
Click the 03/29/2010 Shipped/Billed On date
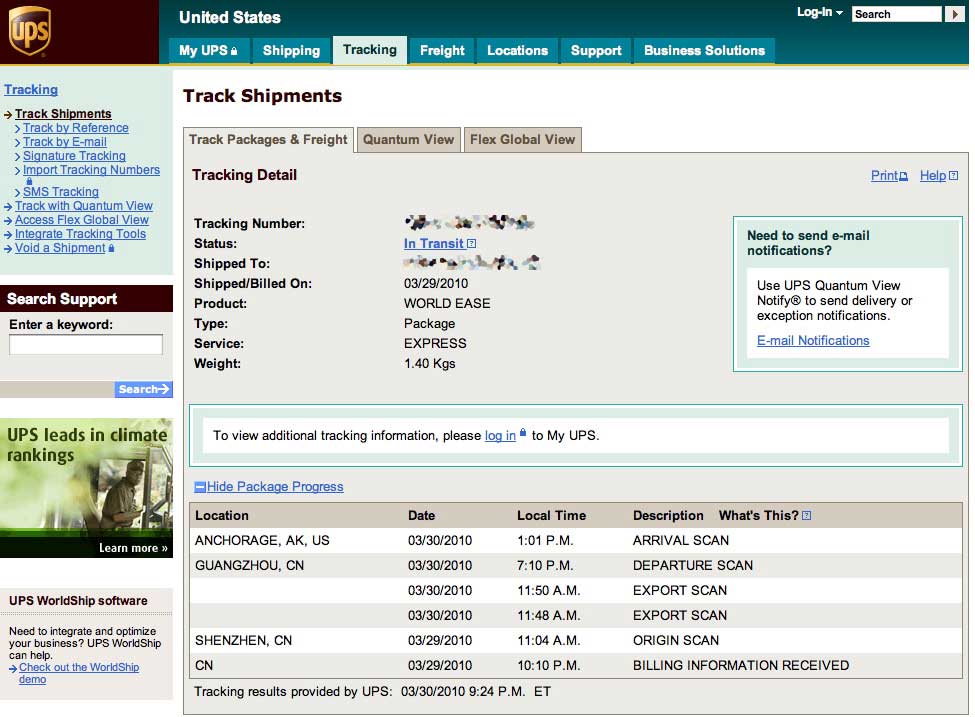pyautogui.click(x=436, y=284)
